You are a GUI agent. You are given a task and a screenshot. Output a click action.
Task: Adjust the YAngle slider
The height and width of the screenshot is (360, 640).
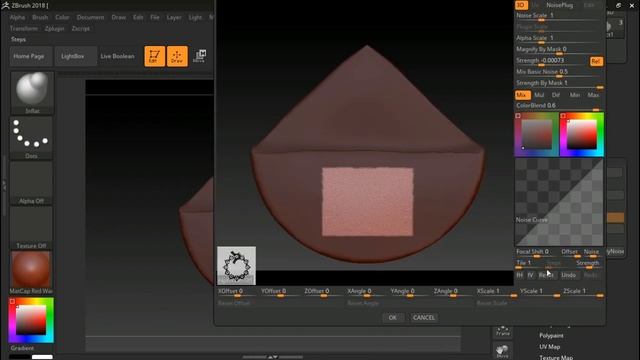click(409, 293)
